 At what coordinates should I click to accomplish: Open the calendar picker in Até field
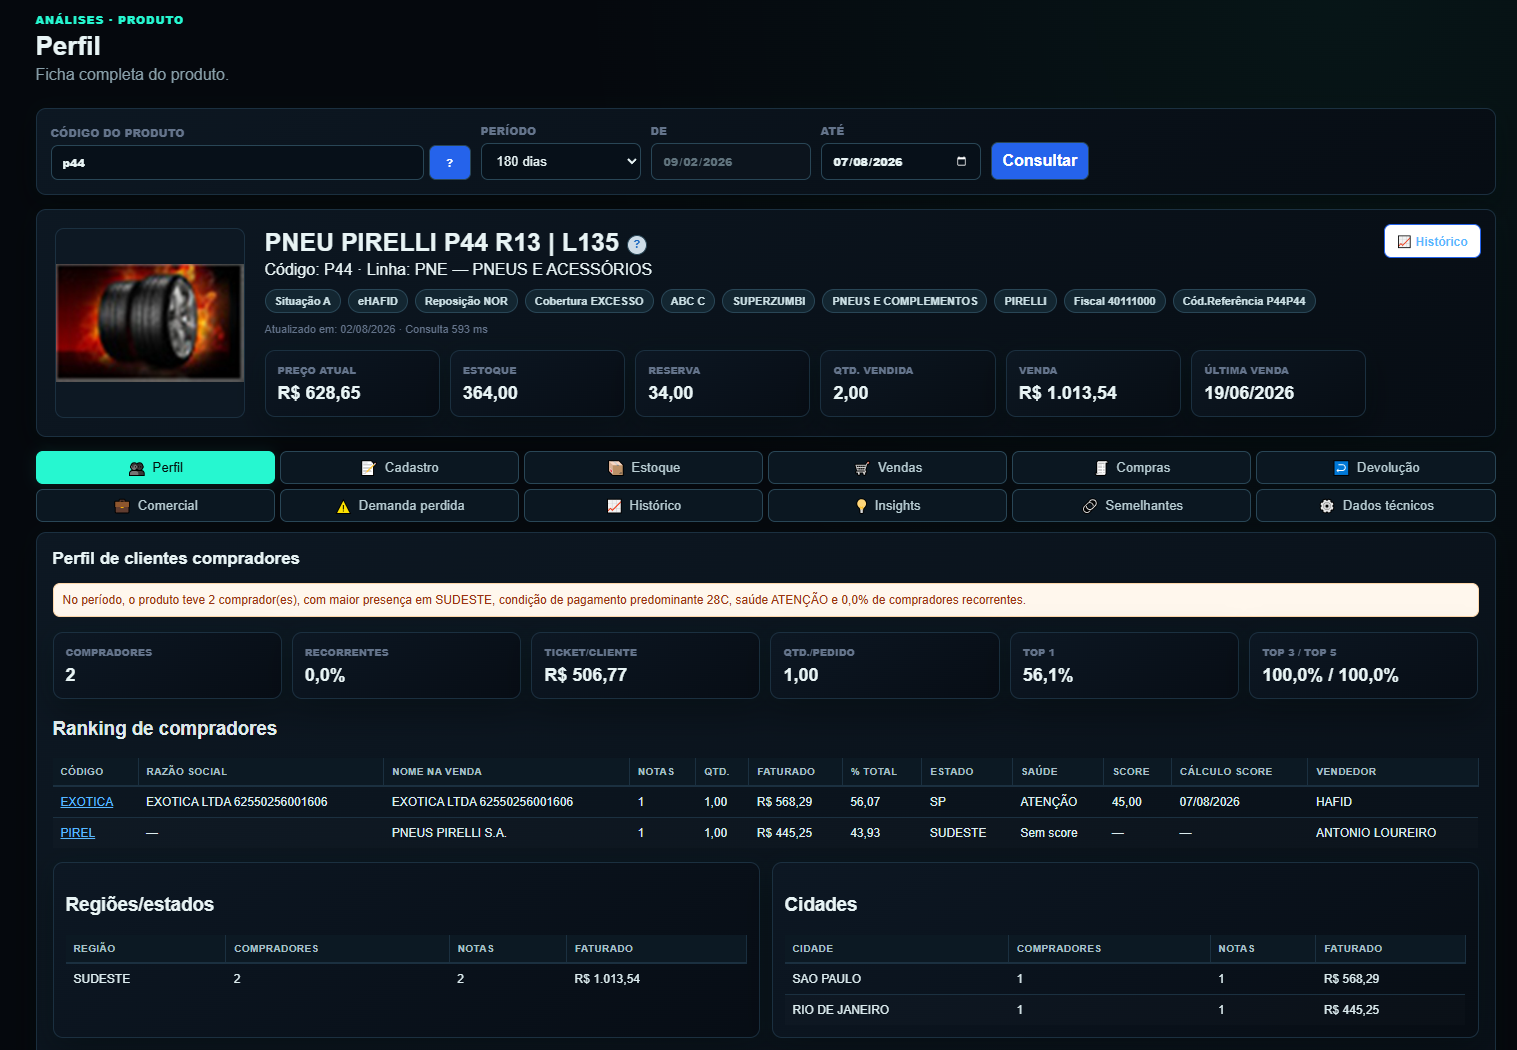pyautogui.click(x=961, y=162)
